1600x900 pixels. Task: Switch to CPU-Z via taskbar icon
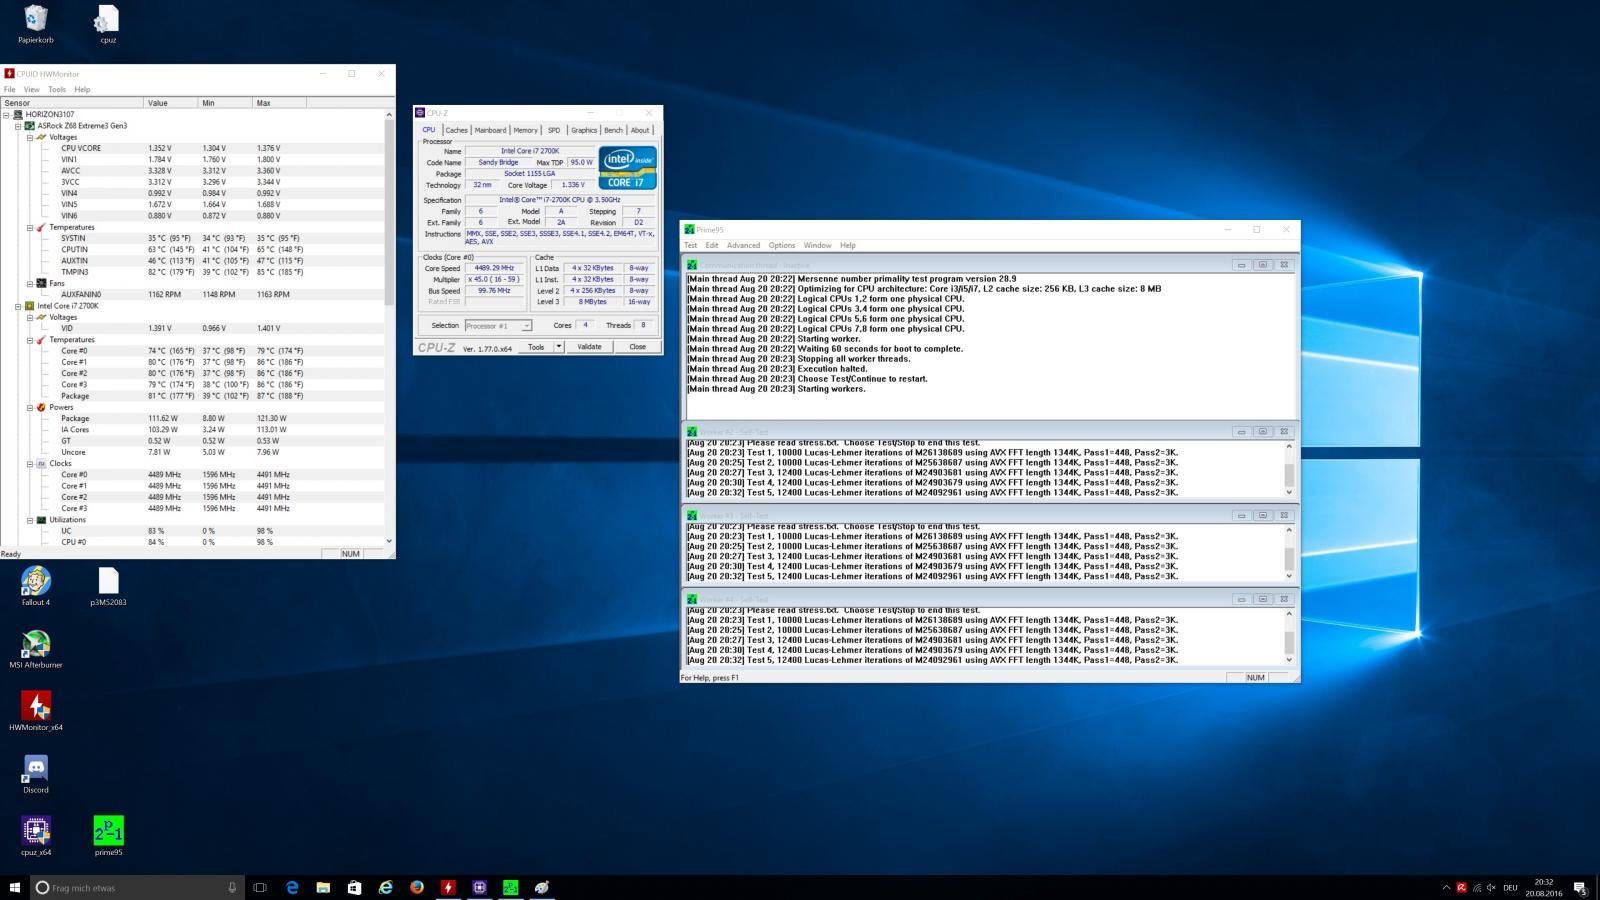point(479,887)
